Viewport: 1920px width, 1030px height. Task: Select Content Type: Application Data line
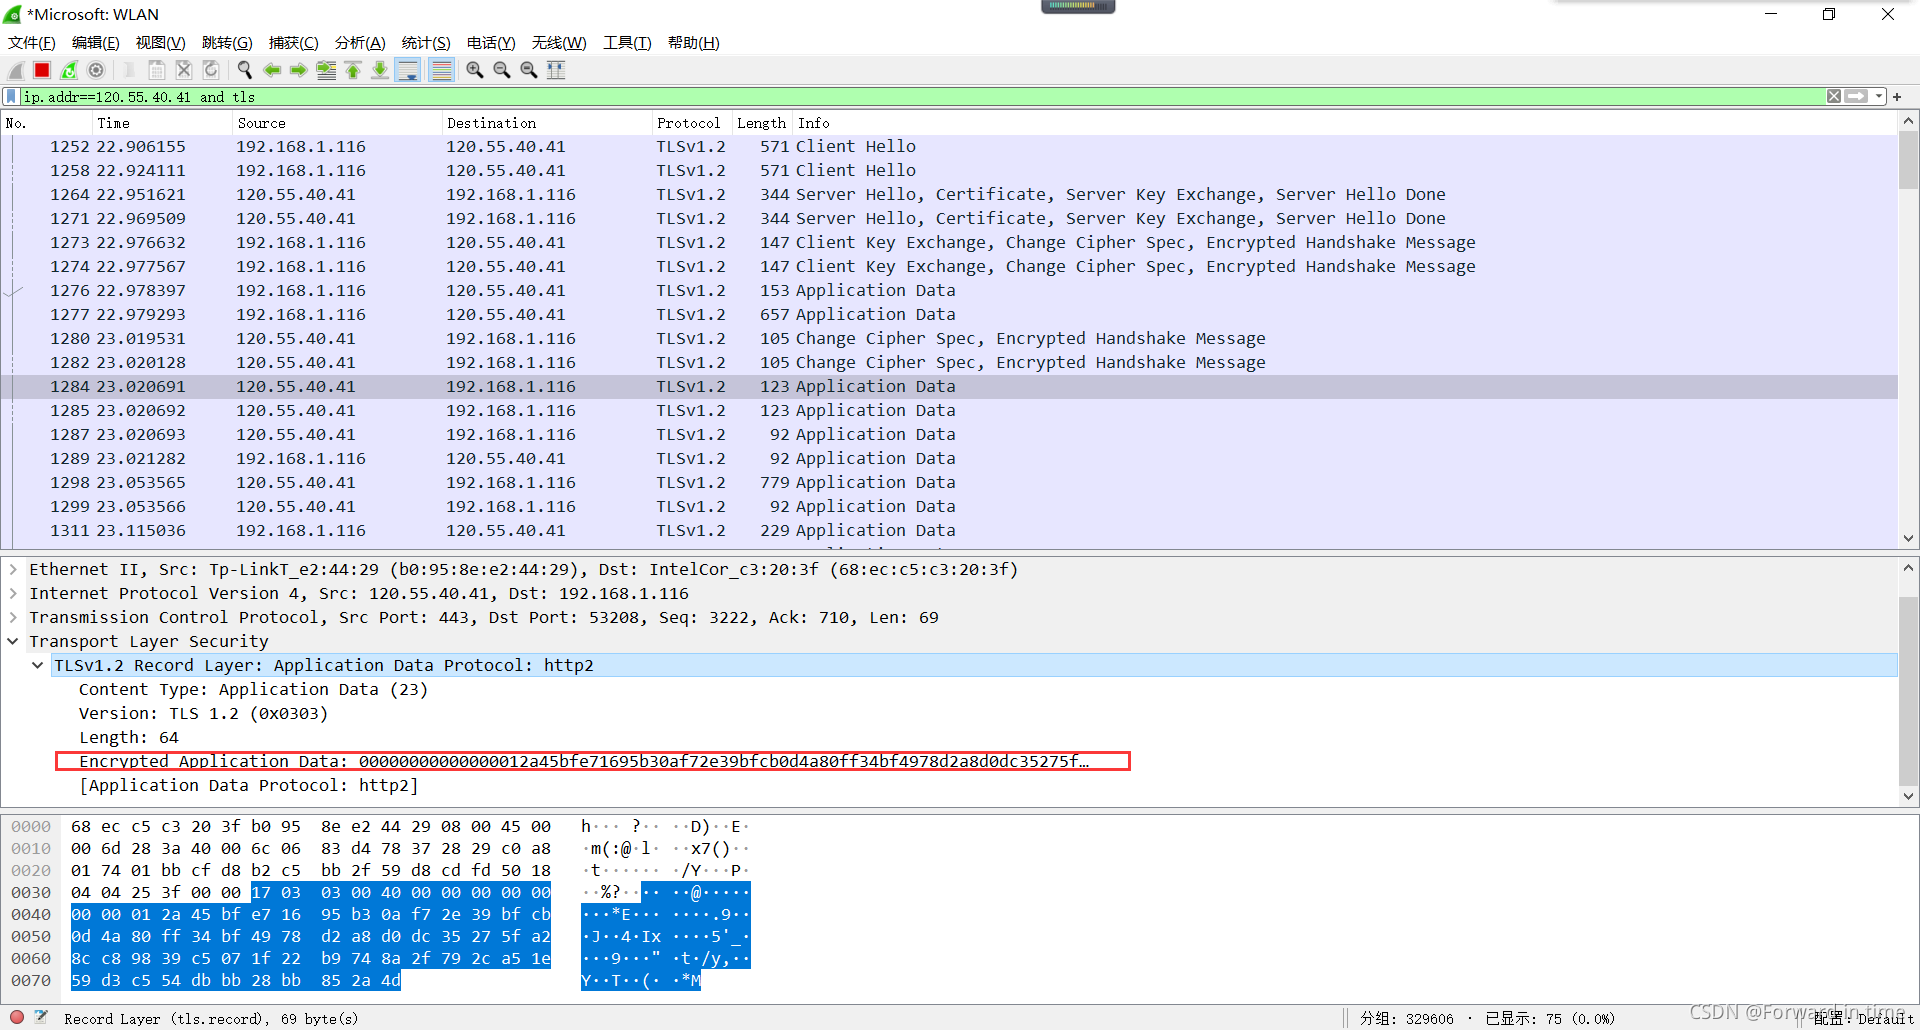point(253,689)
